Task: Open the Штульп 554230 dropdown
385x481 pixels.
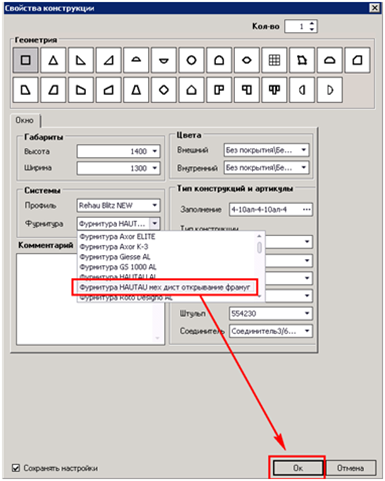Action: tap(307, 313)
